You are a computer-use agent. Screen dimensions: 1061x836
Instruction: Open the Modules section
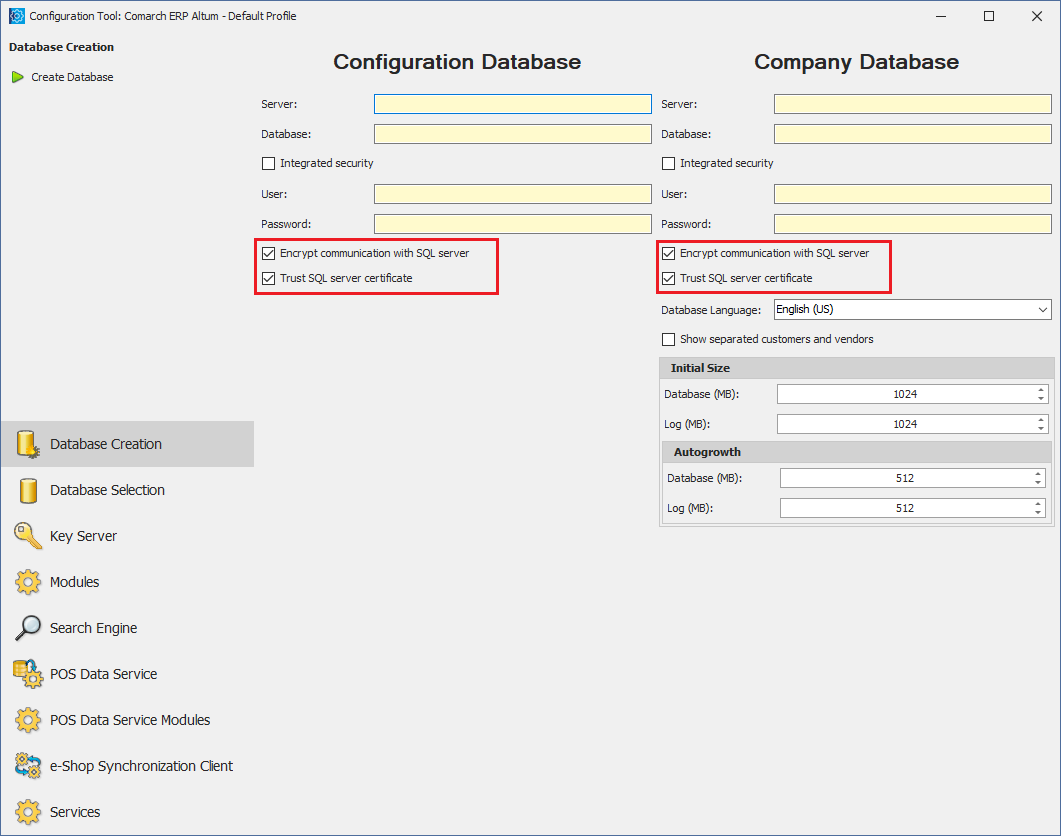click(128, 582)
